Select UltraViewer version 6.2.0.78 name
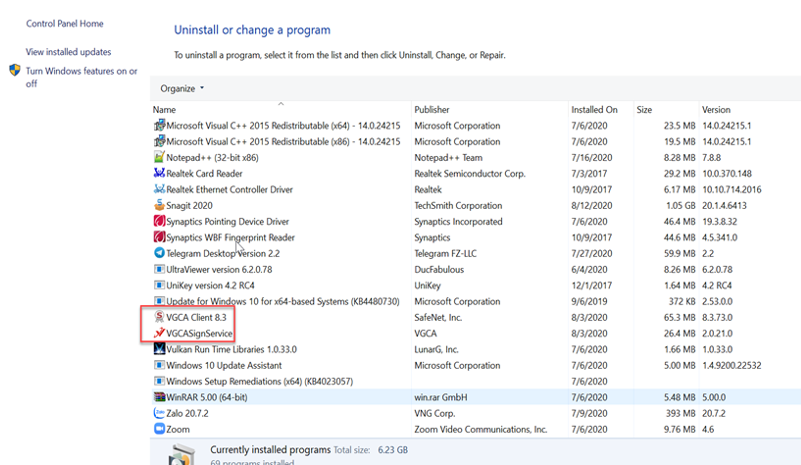The width and height of the screenshot is (801, 465). [x=219, y=269]
